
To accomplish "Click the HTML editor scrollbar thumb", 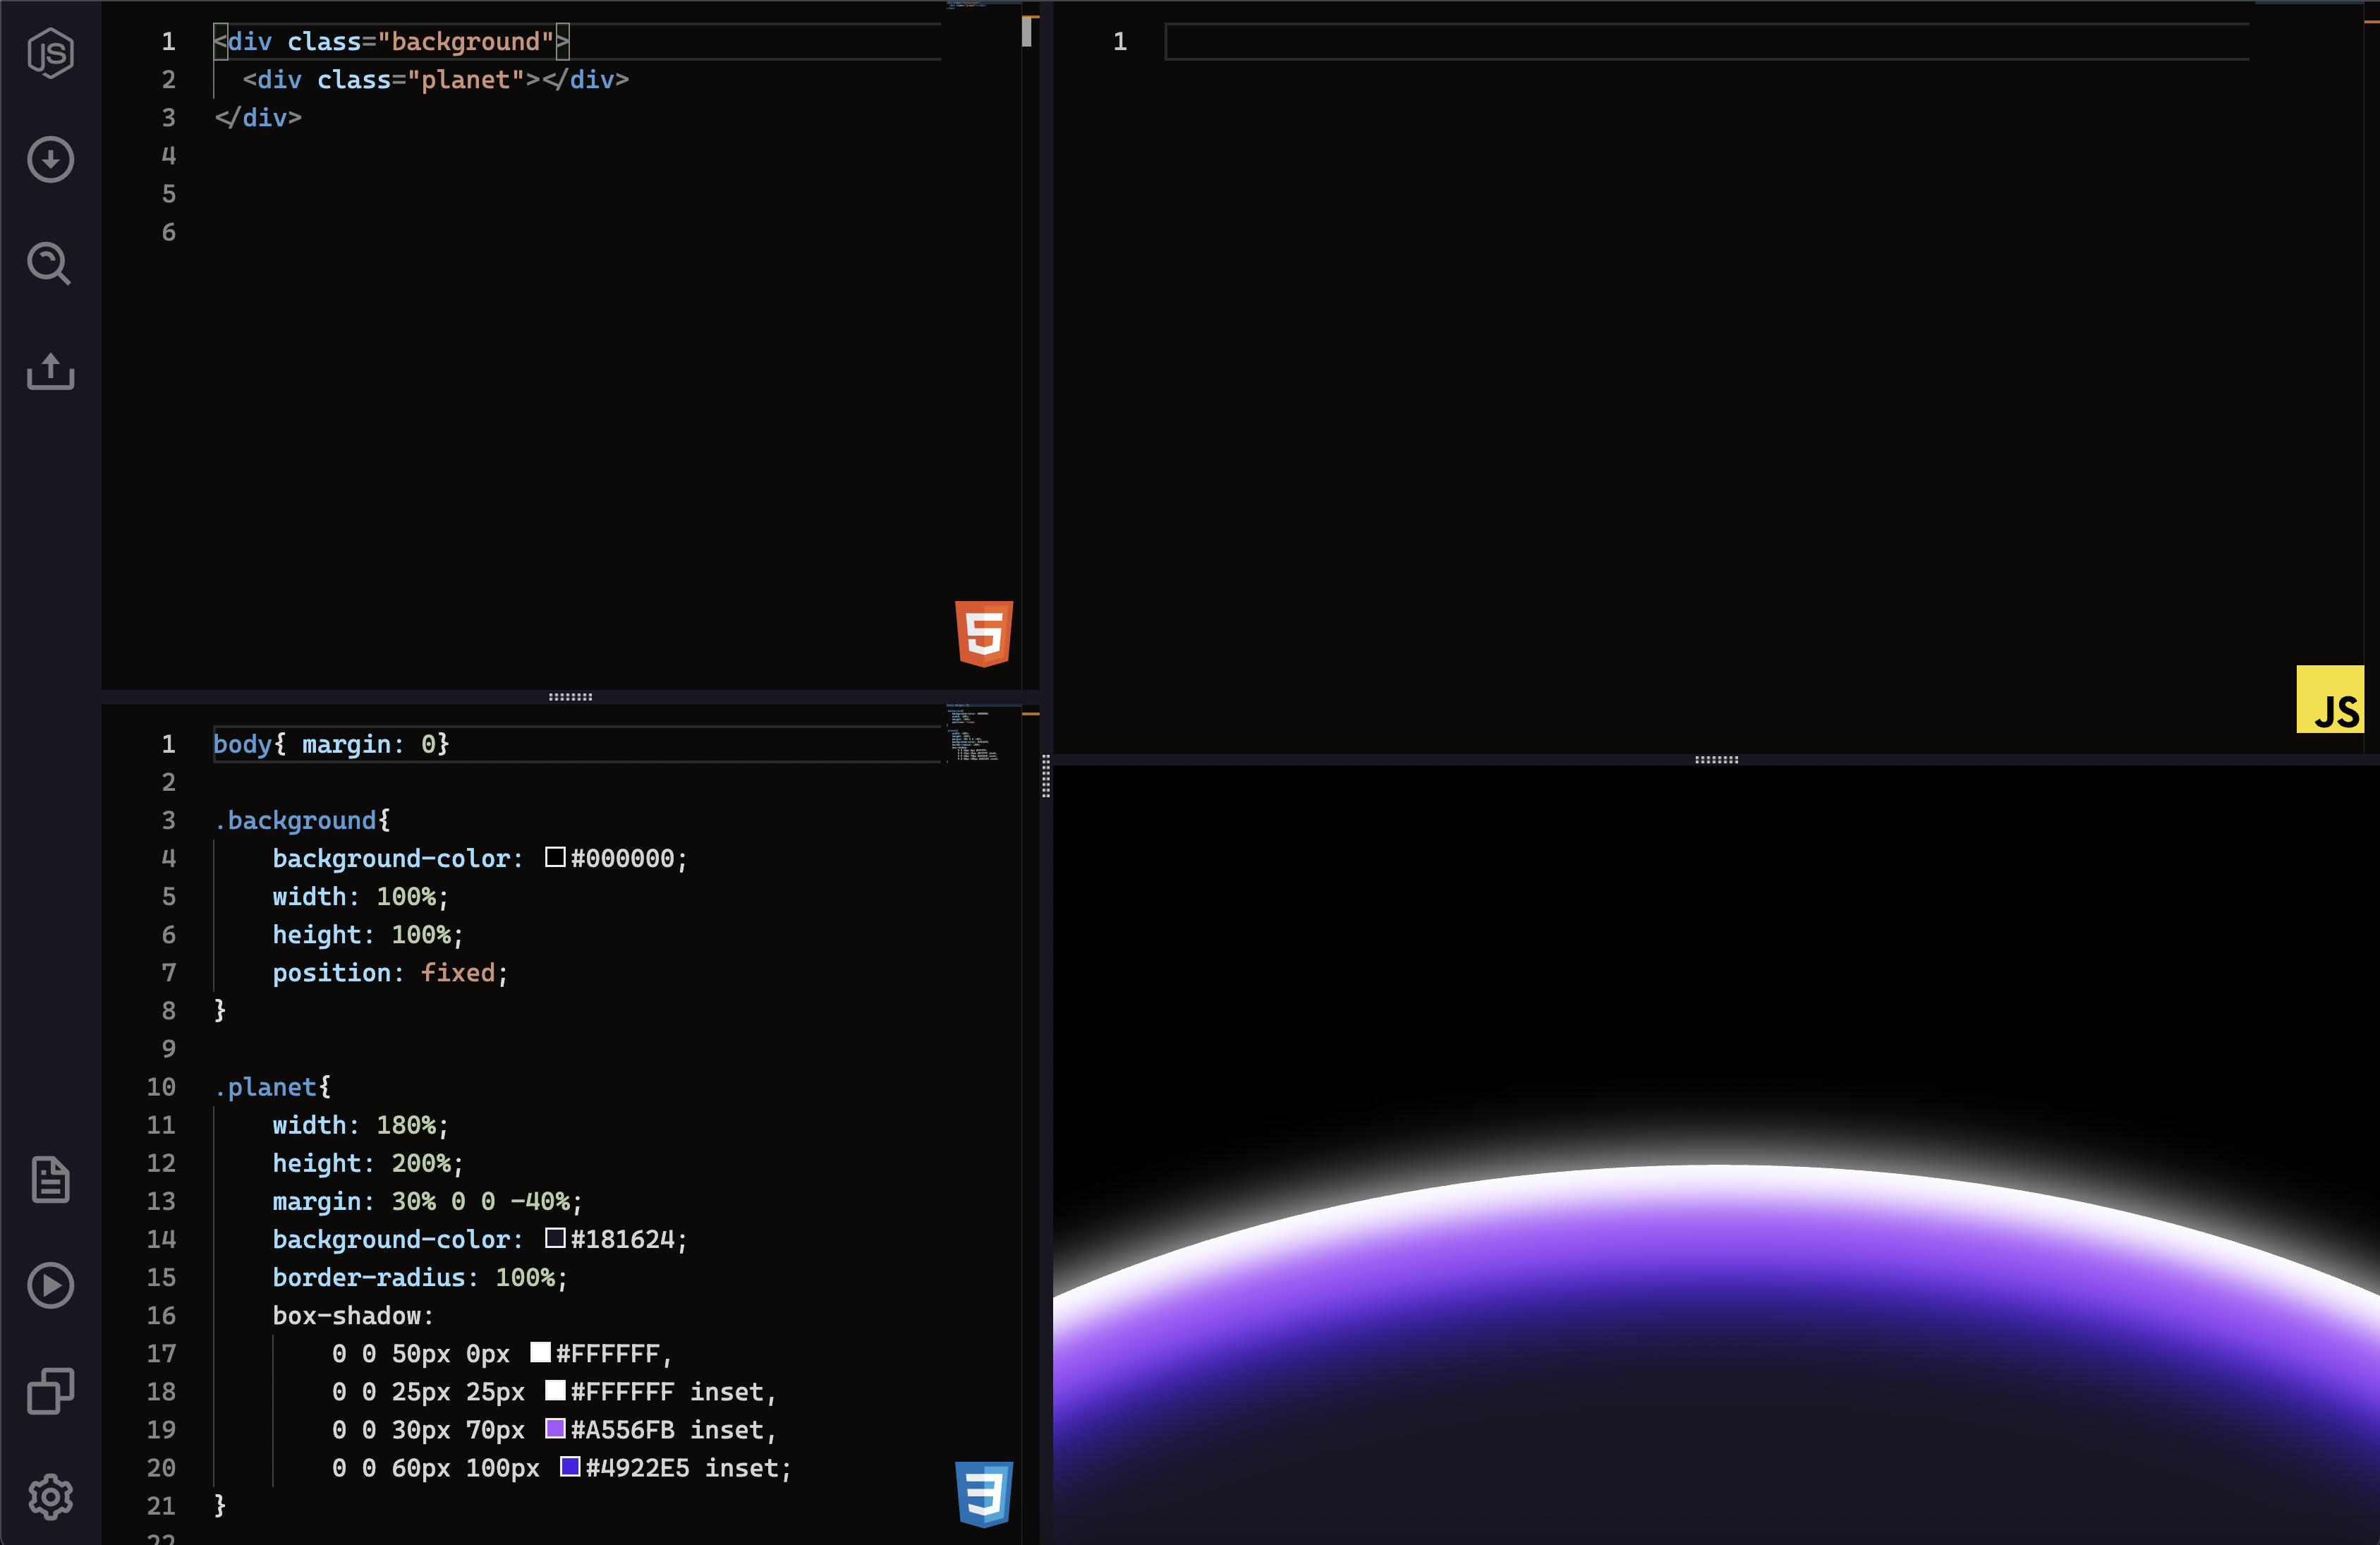I will pyautogui.click(x=1027, y=33).
